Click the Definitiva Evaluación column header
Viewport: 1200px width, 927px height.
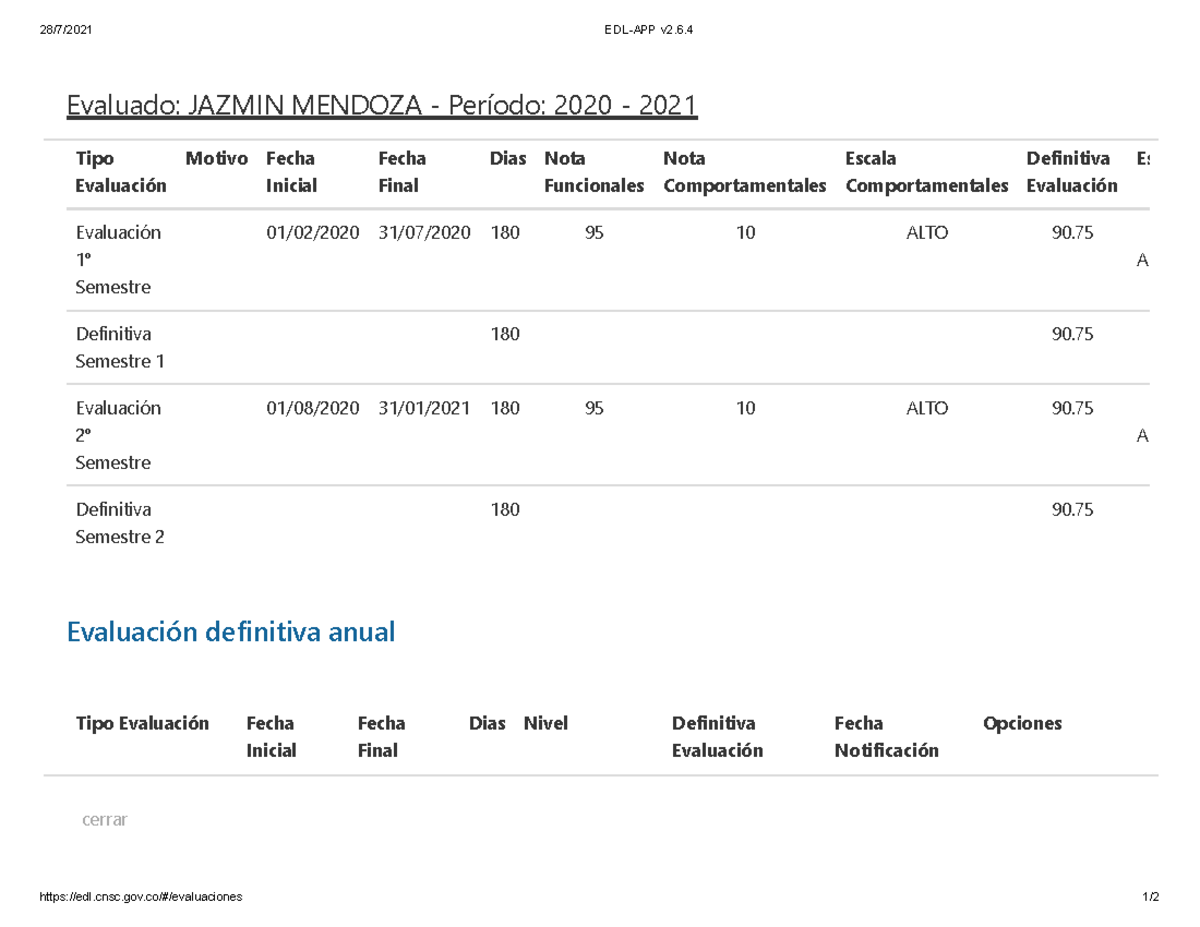[1070, 171]
